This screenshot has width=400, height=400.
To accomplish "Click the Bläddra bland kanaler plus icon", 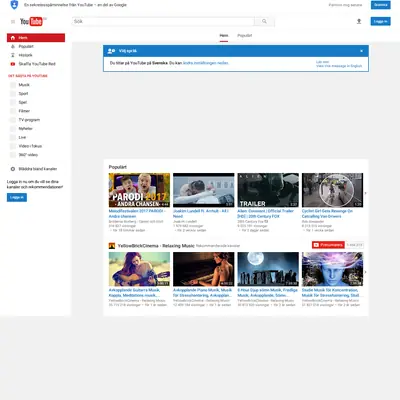I will (x=13, y=169).
